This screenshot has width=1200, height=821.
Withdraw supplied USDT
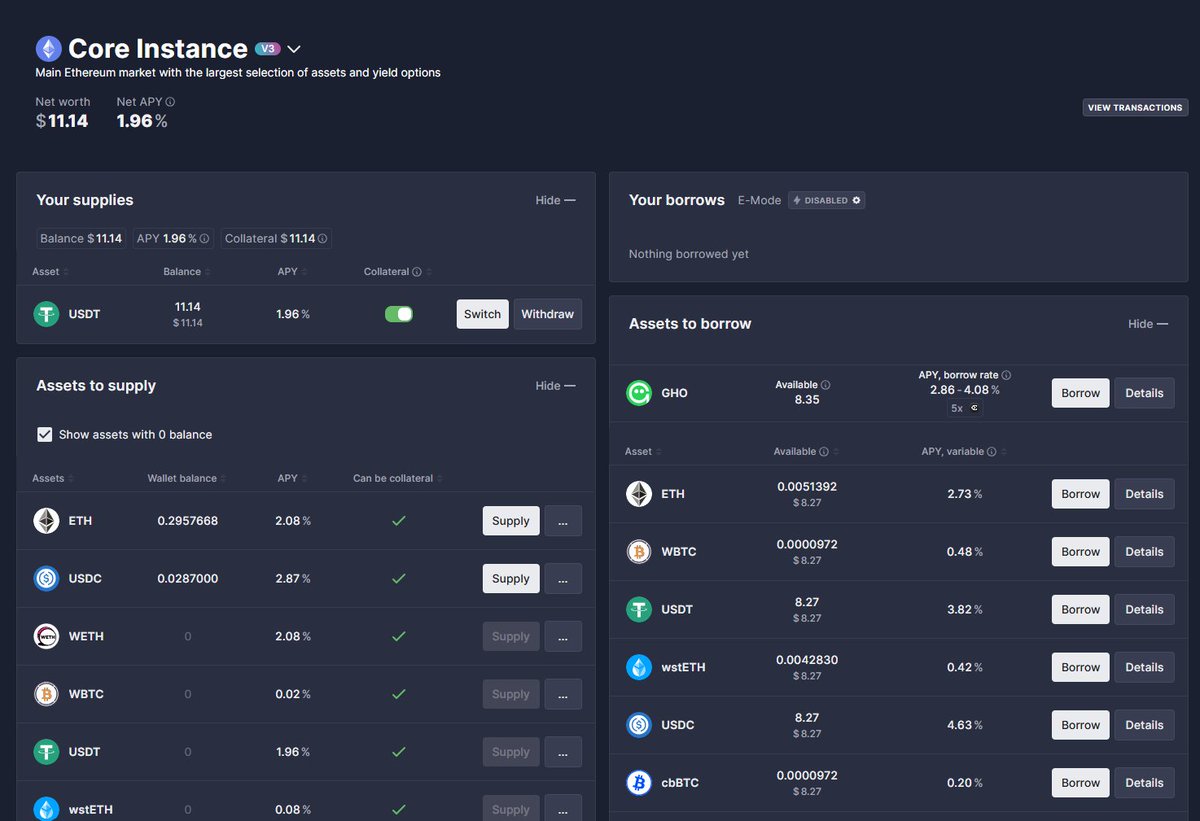[548, 314]
